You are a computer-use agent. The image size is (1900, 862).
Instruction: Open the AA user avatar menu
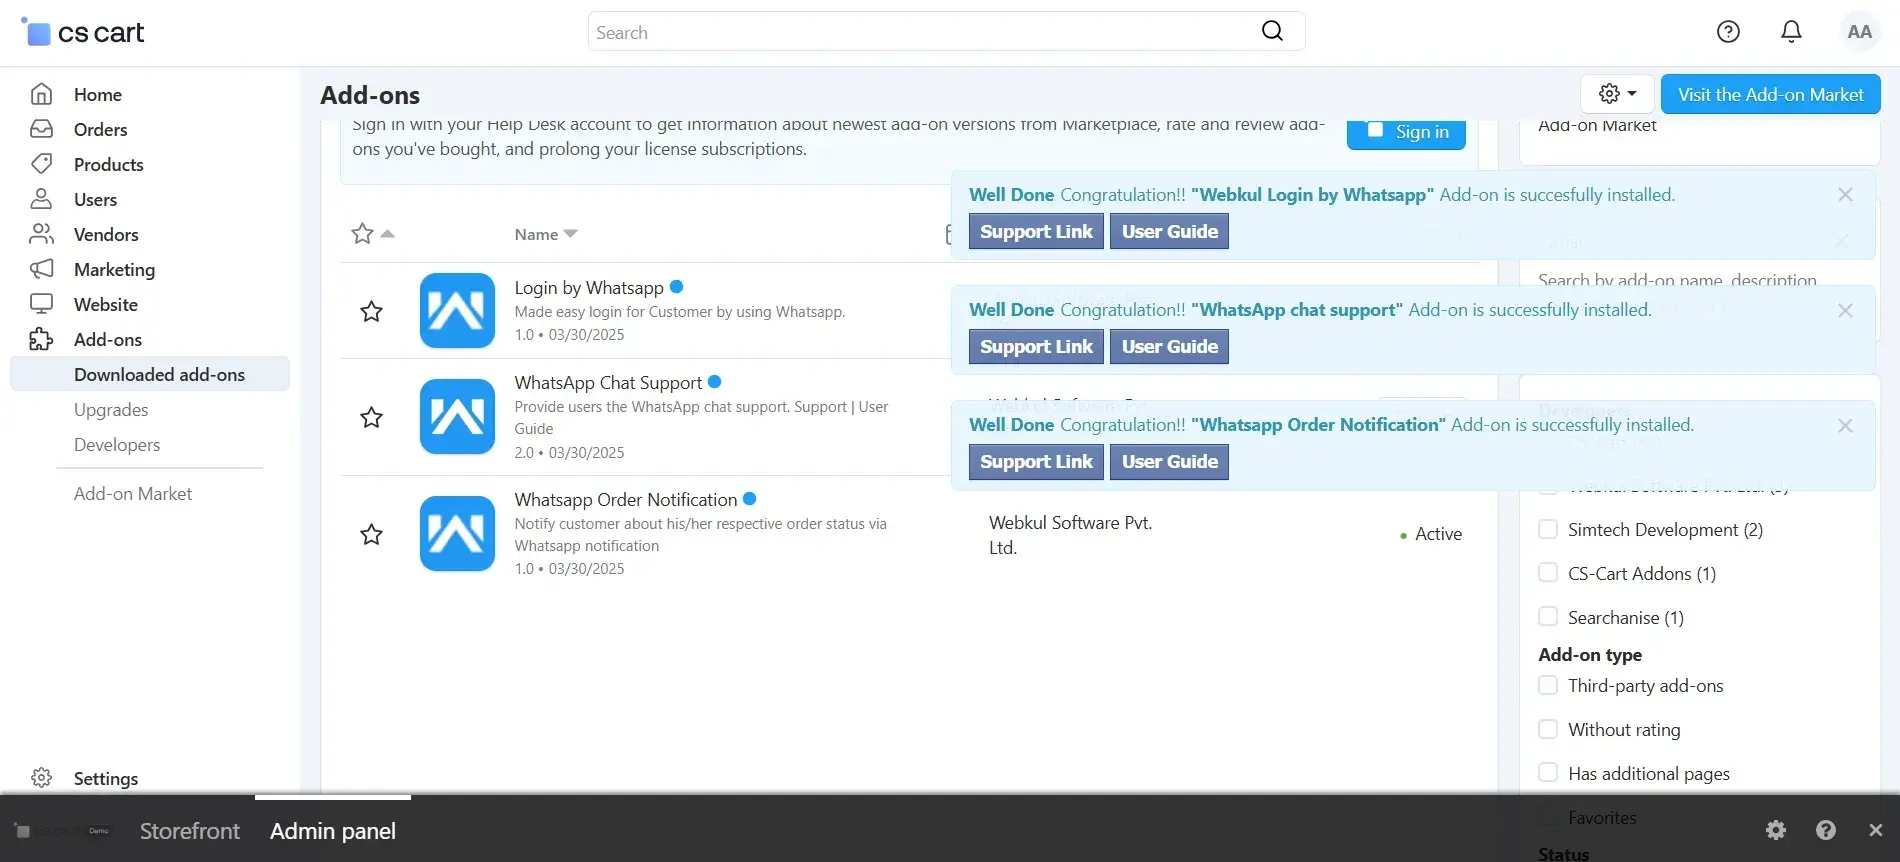(x=1859, y=32)
